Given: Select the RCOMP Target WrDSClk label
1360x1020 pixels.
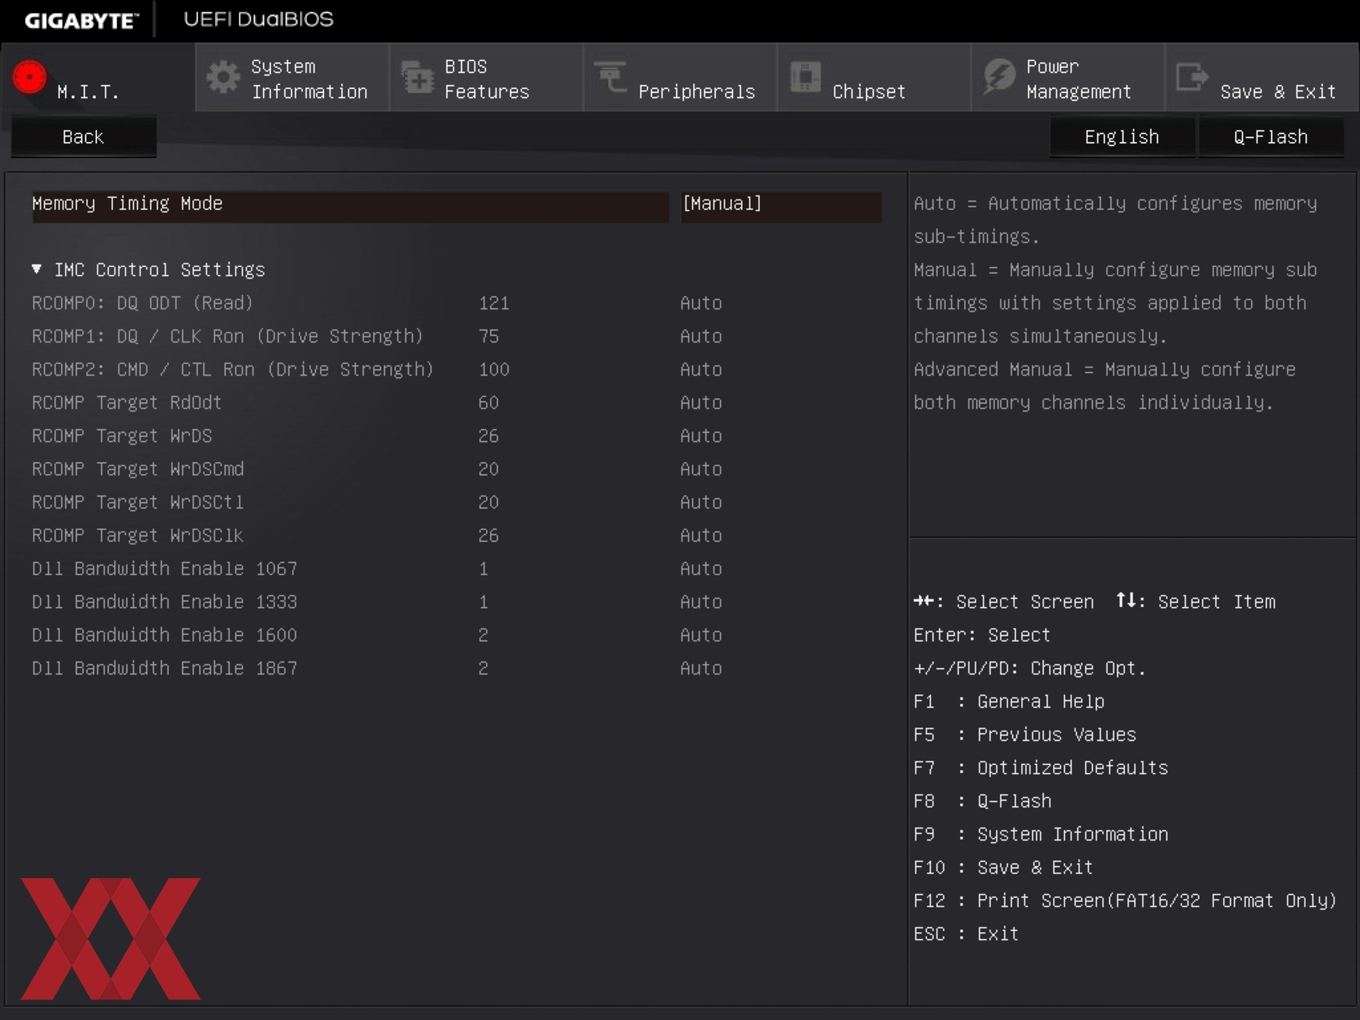Looking at the screenshot, I should [x=137, y=535].
